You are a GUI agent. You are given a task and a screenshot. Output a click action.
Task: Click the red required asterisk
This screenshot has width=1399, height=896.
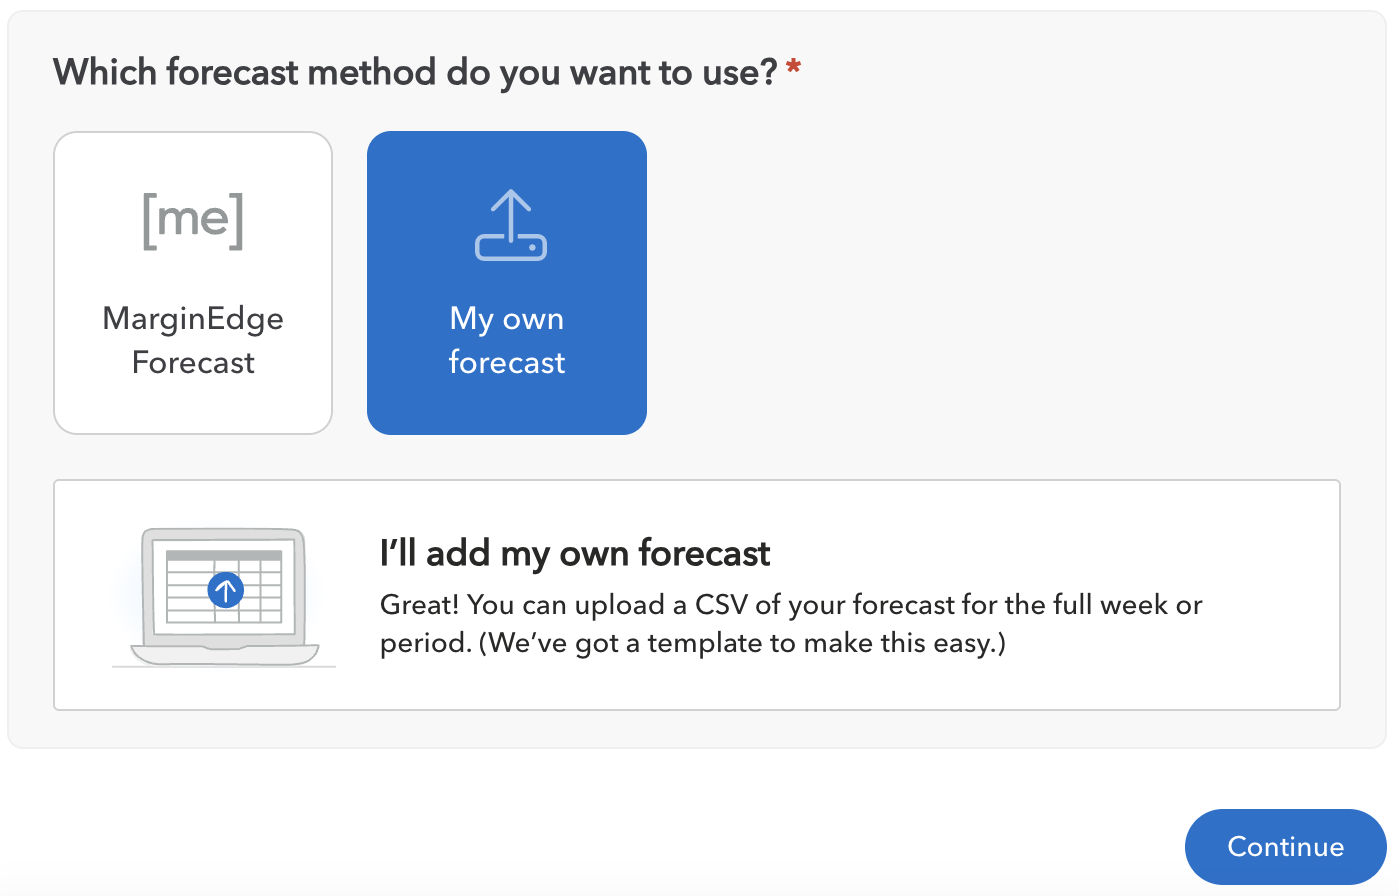(793, 68)
